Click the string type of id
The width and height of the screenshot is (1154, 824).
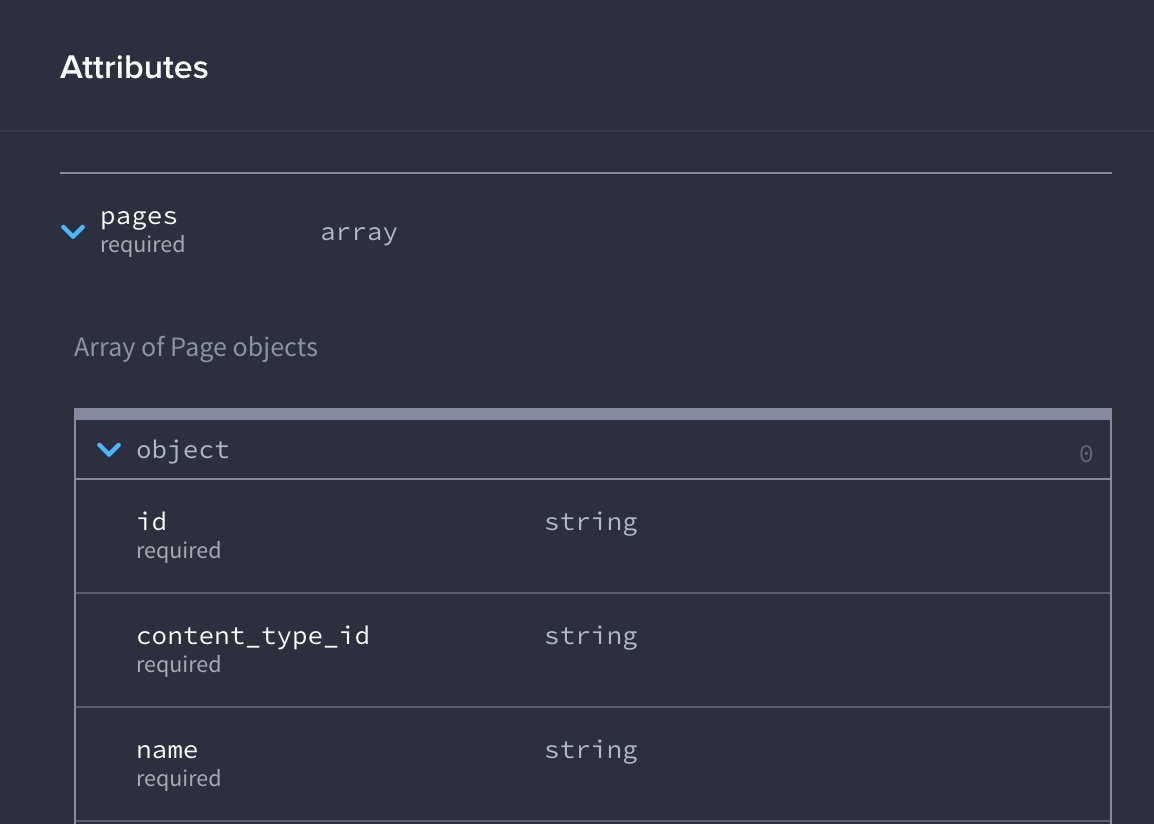pos(590,522)
